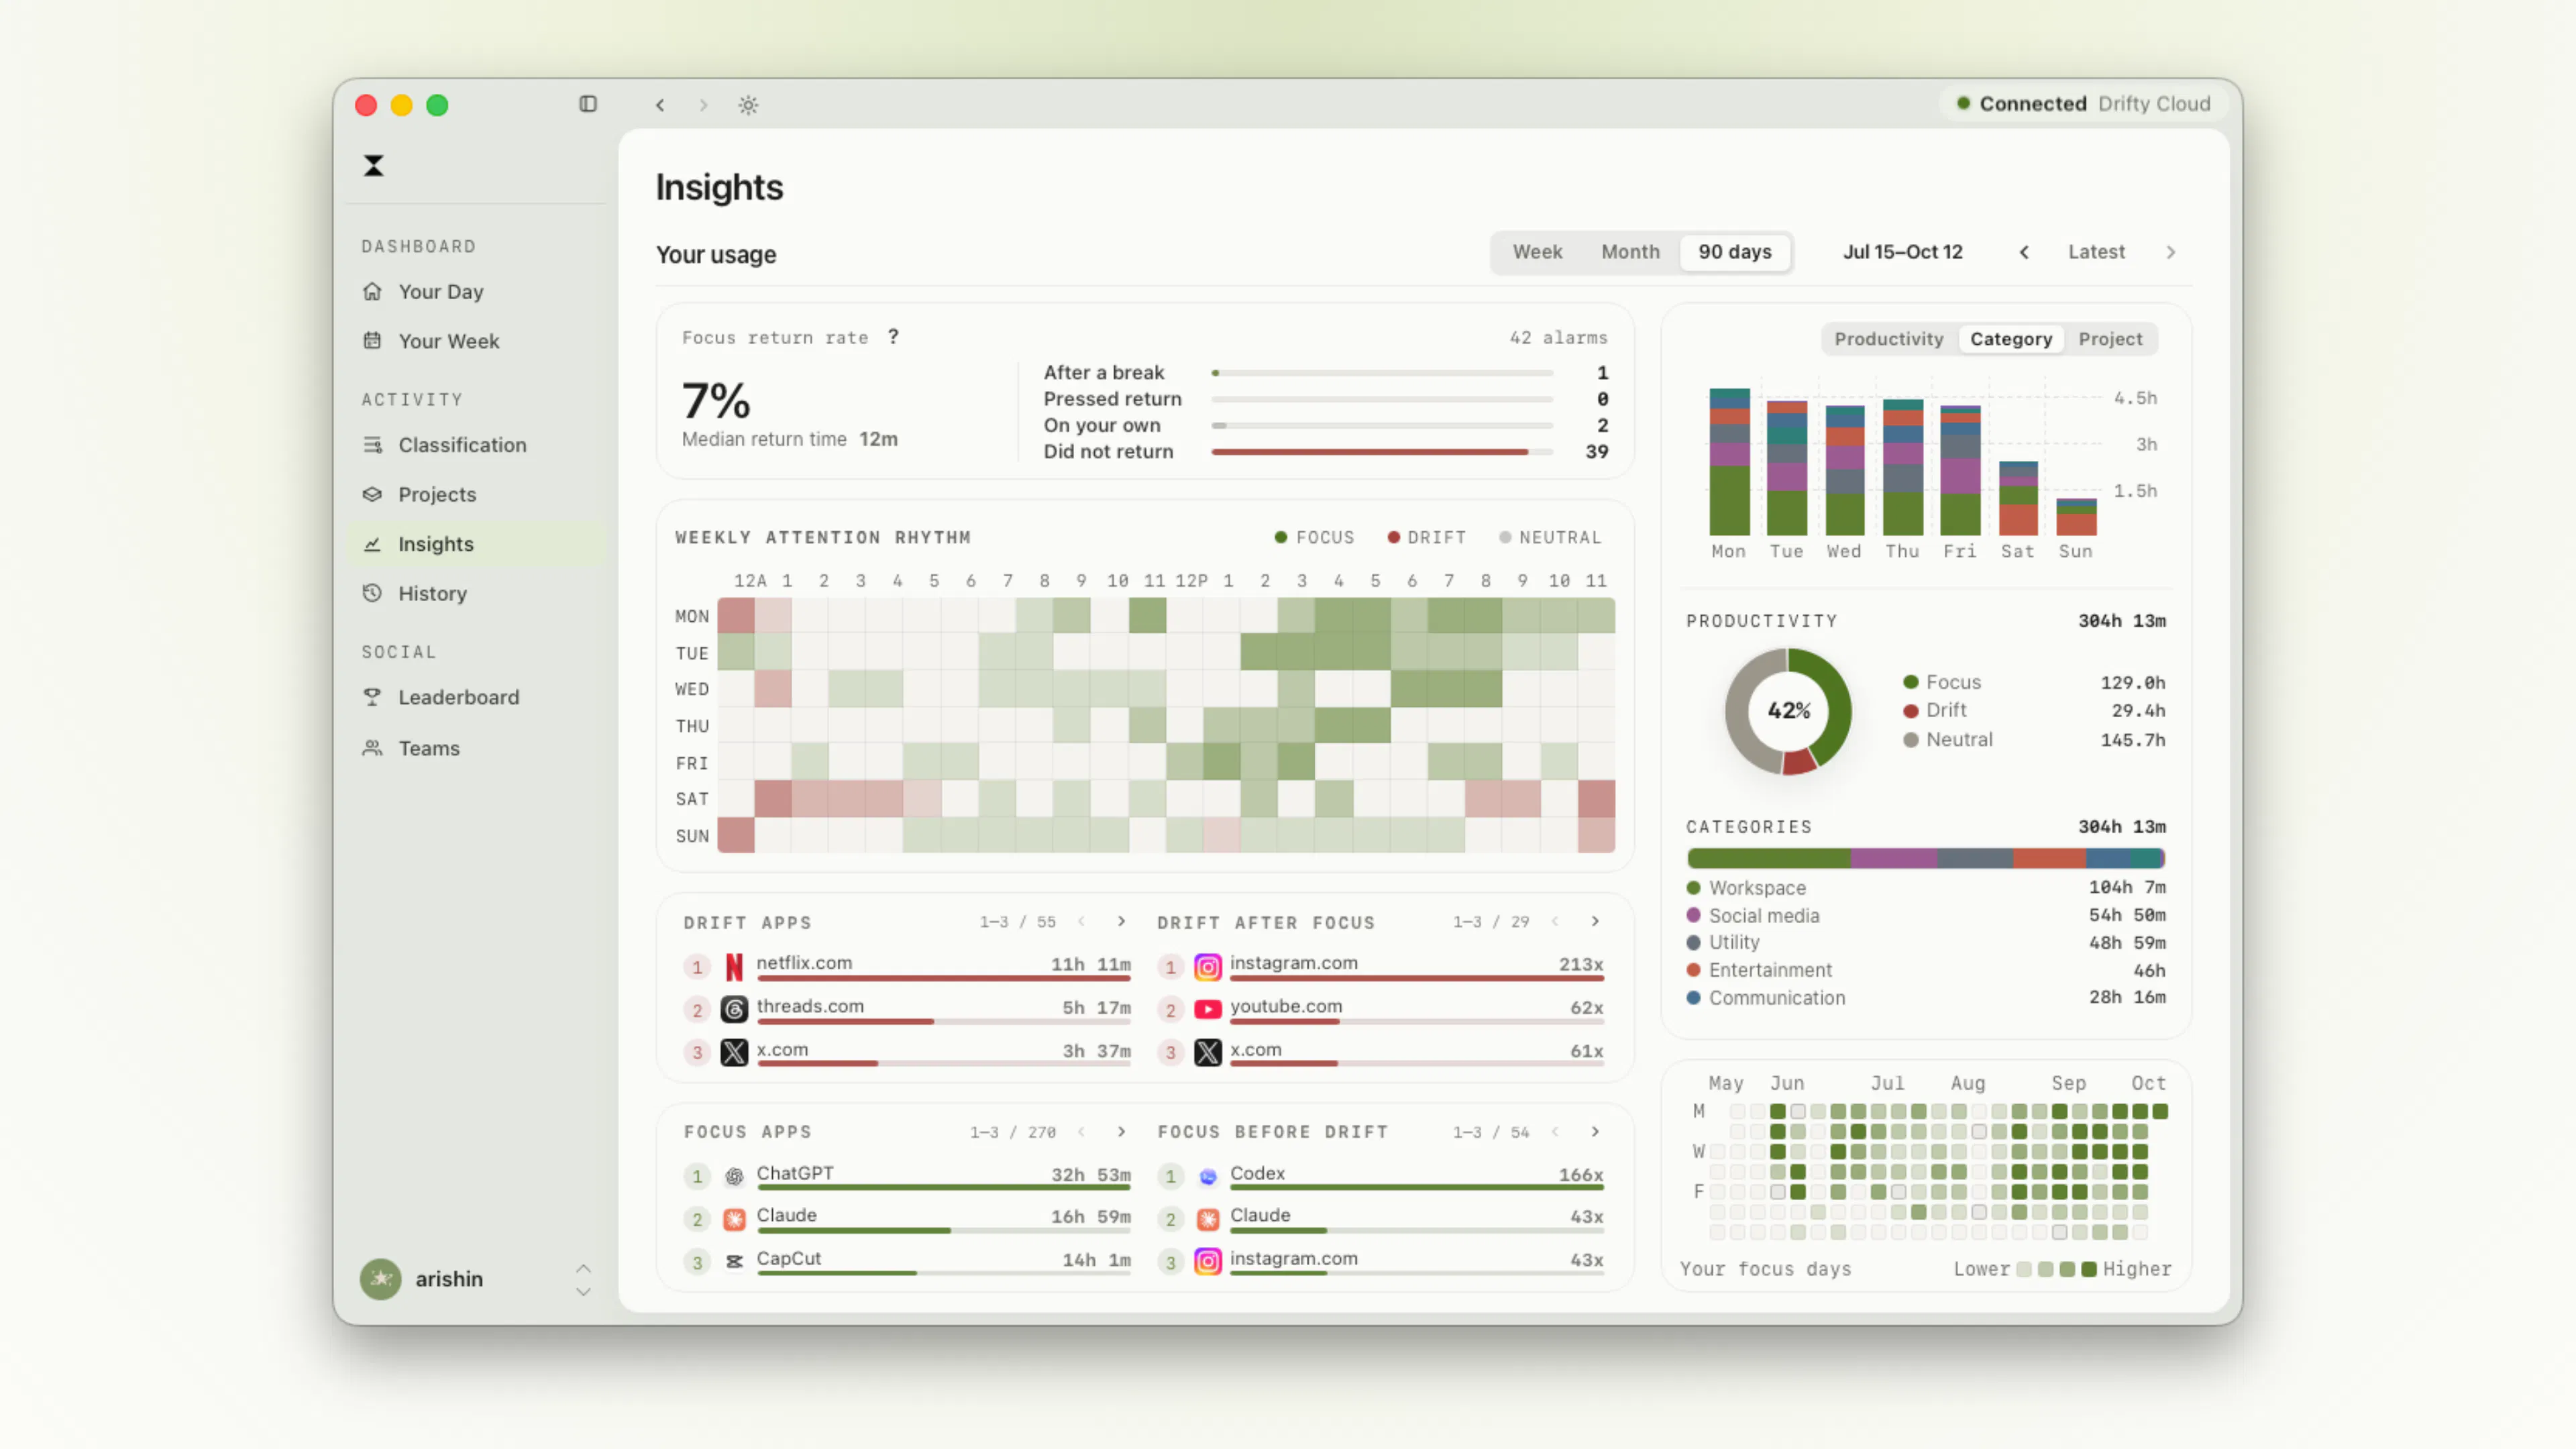The height and width of the screenshot is (1449, 2576).
Task: Open Classification in the sidebar
Action: (x=477, y=445)
